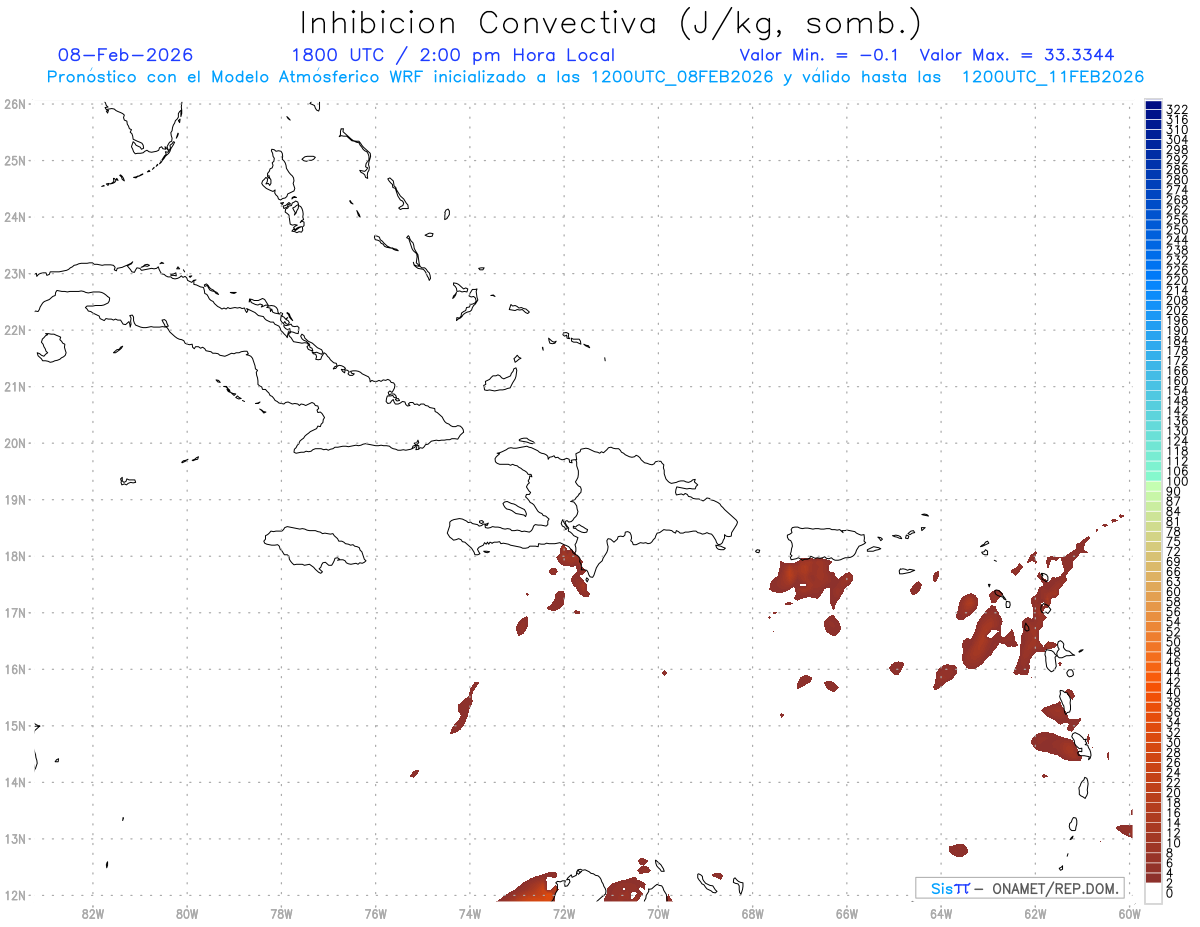Click the "Inhibicion Convectiva (J/kg, somb.)" title
1200x927 pixels.
coord(611,24)
